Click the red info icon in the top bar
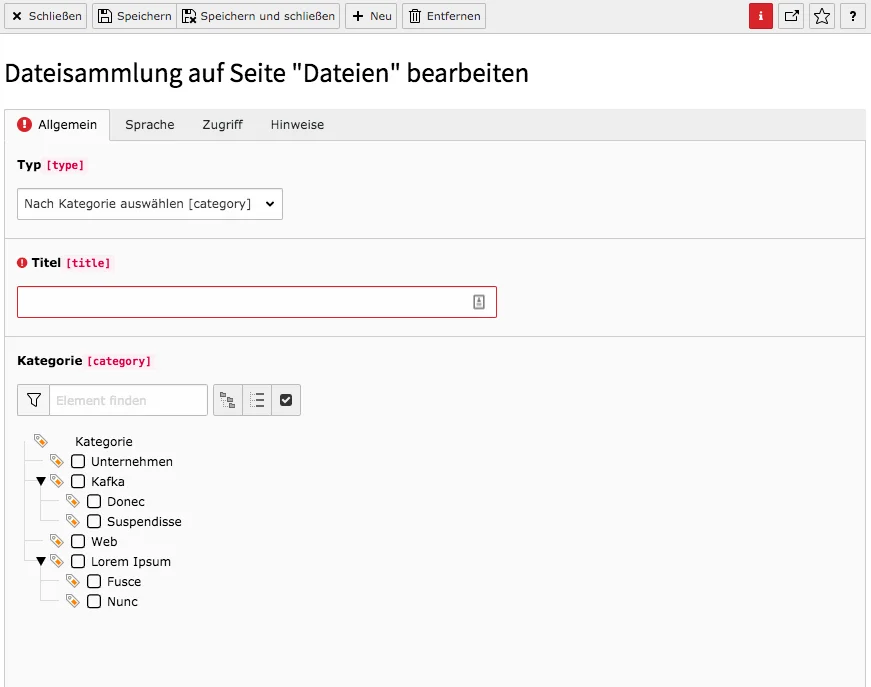This screenshot has height=687, width=871. coord(761,16)
